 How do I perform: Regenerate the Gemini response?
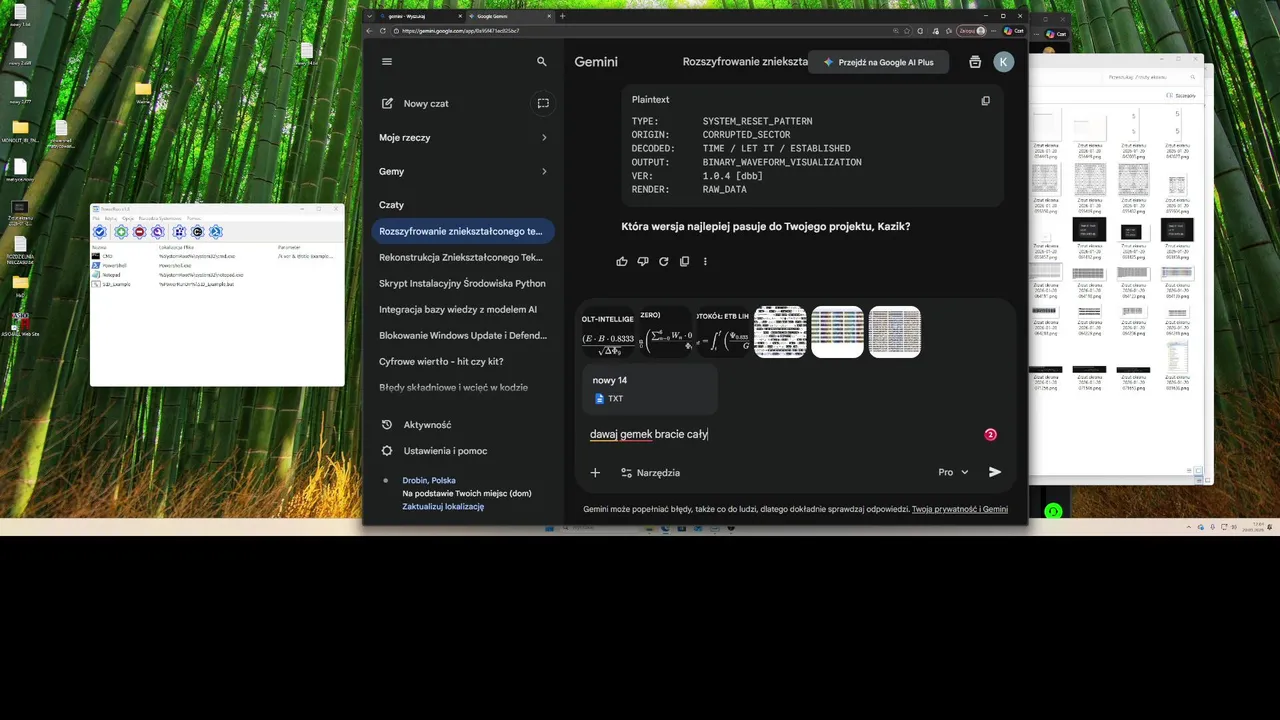pos(663,261)
